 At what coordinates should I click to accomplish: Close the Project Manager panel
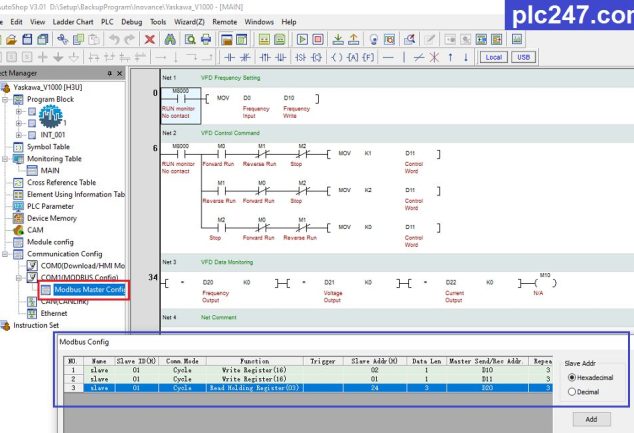(x=119, y=73)
